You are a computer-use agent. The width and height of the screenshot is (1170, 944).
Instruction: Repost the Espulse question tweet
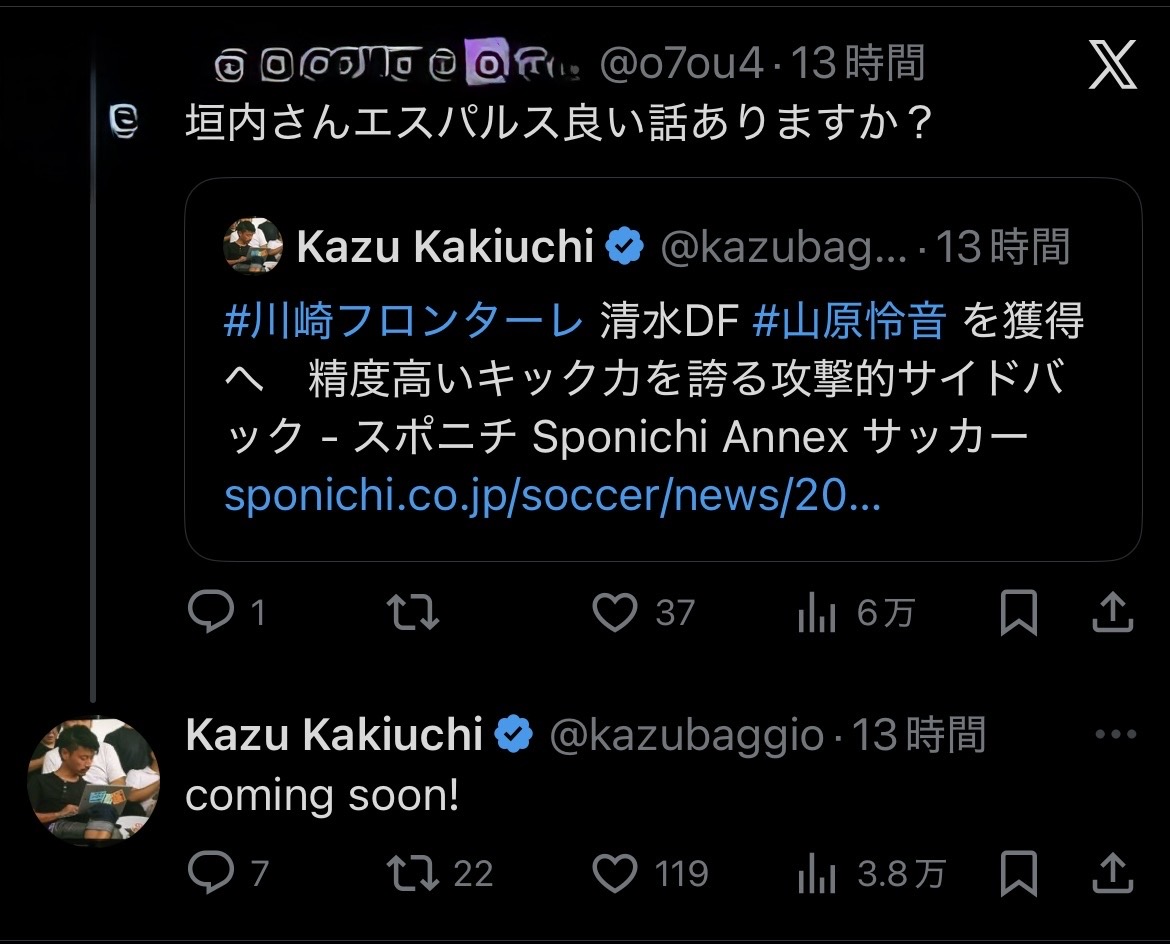[412, 613]
